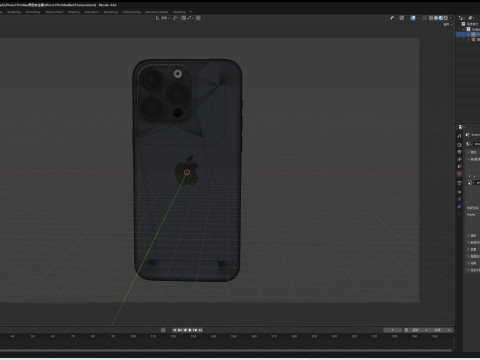Open the Scene properties tab
This screenshot has height=360, width=480.
tap(459, 166)
